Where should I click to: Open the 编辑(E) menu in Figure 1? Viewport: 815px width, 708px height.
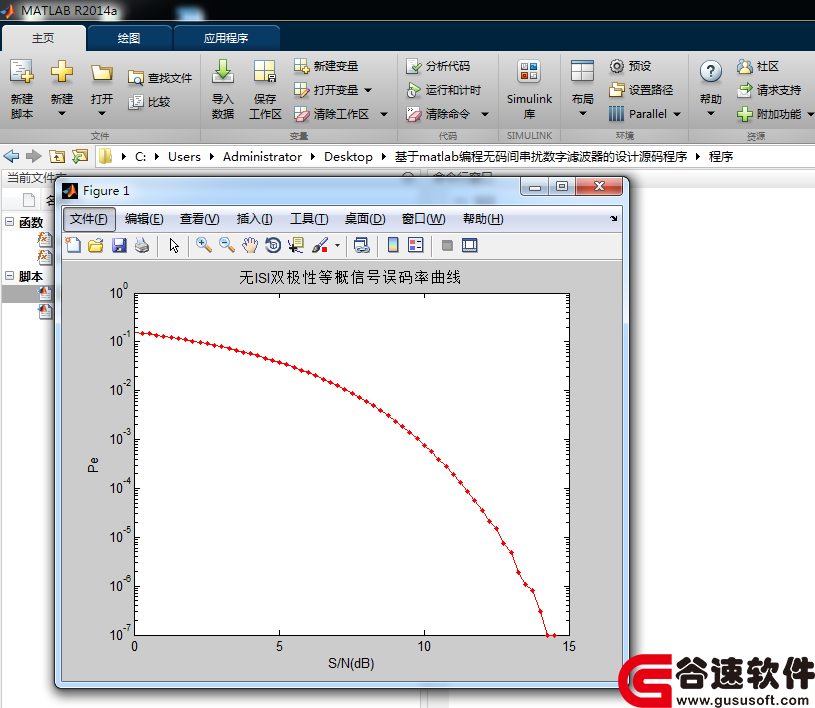(x=144, y=219)
